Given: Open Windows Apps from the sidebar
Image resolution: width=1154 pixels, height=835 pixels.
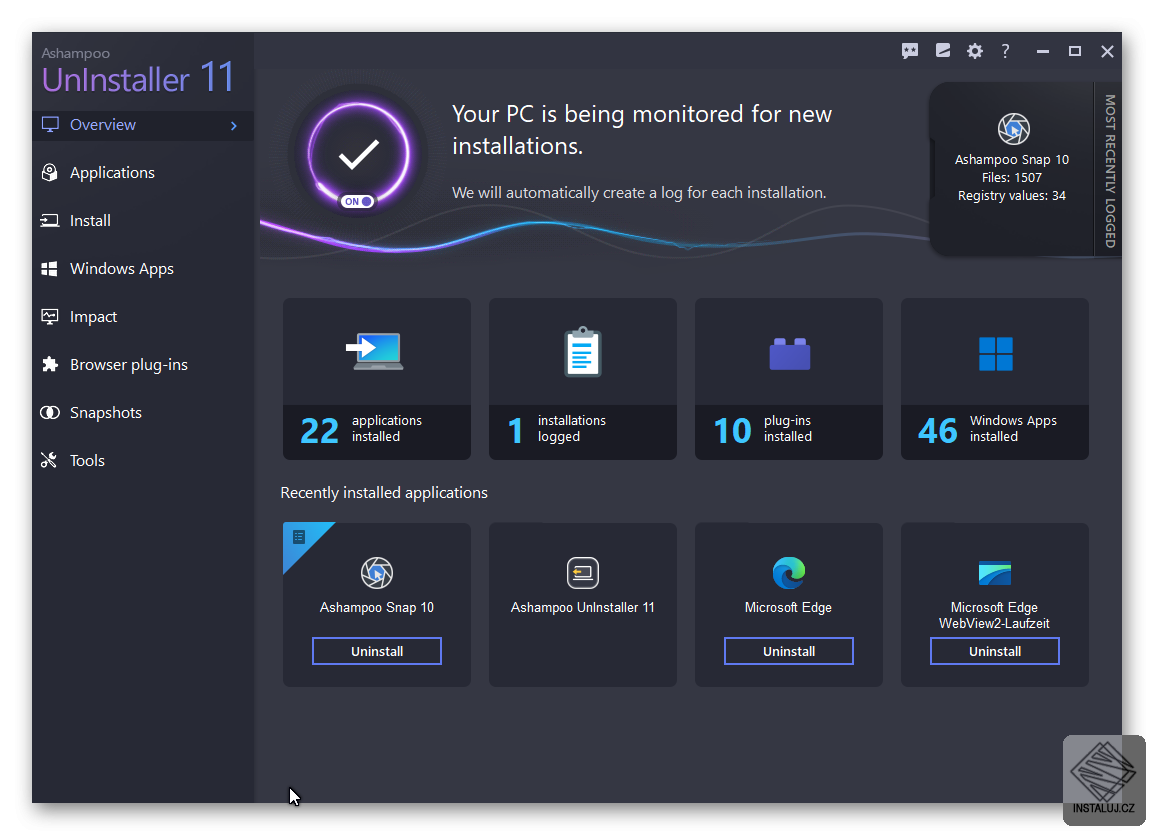Looking at the screenshot, I should pyautogui.click(x=121, y=268).
